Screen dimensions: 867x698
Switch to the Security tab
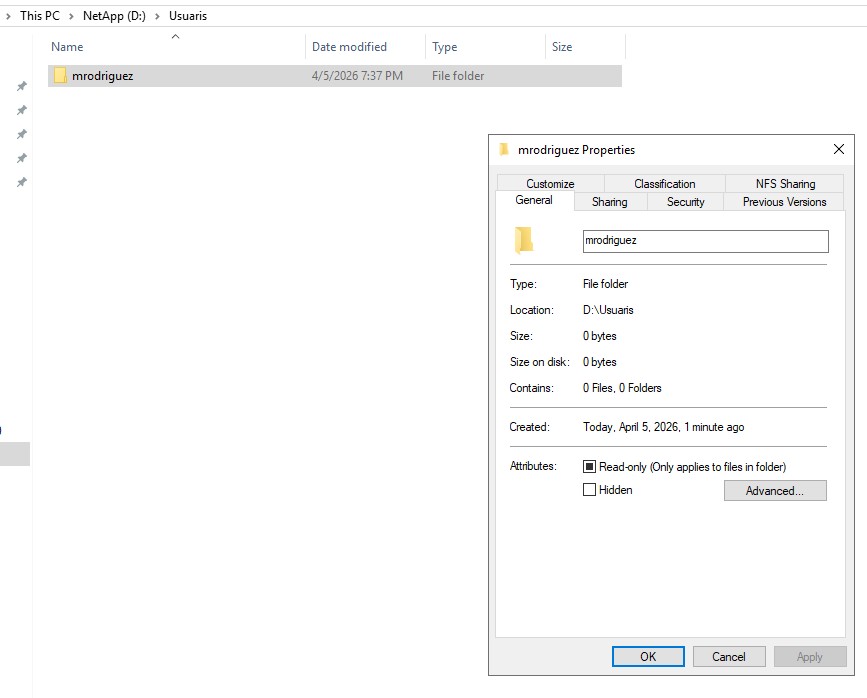[x=685, y=202]
